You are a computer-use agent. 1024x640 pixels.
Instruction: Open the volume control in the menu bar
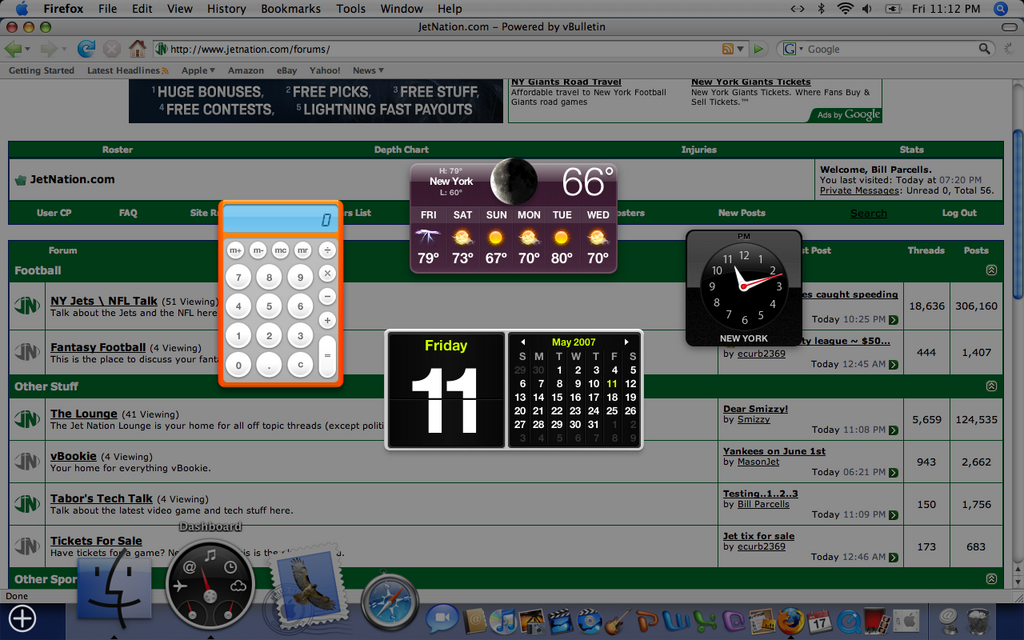(867, 8)
